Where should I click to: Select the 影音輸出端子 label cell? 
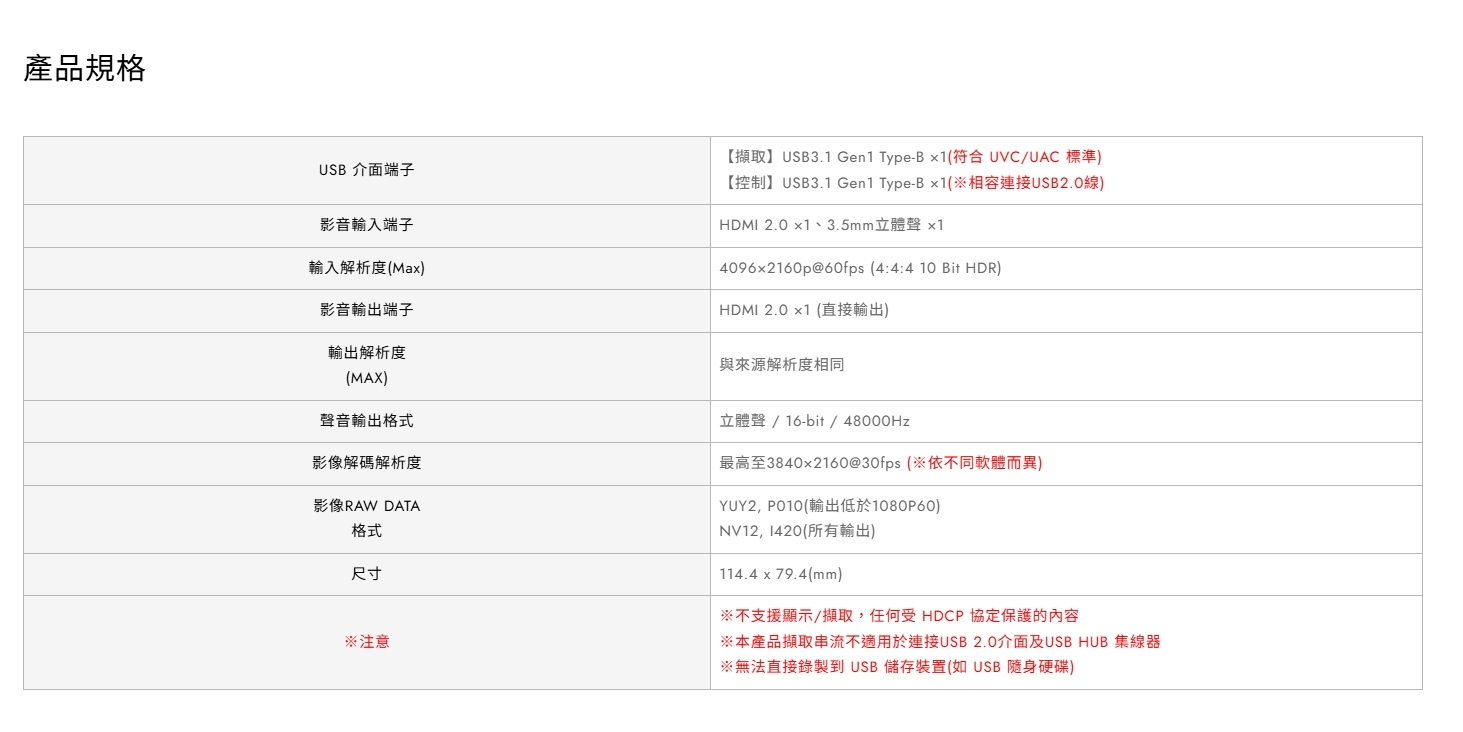pos(366,310)
